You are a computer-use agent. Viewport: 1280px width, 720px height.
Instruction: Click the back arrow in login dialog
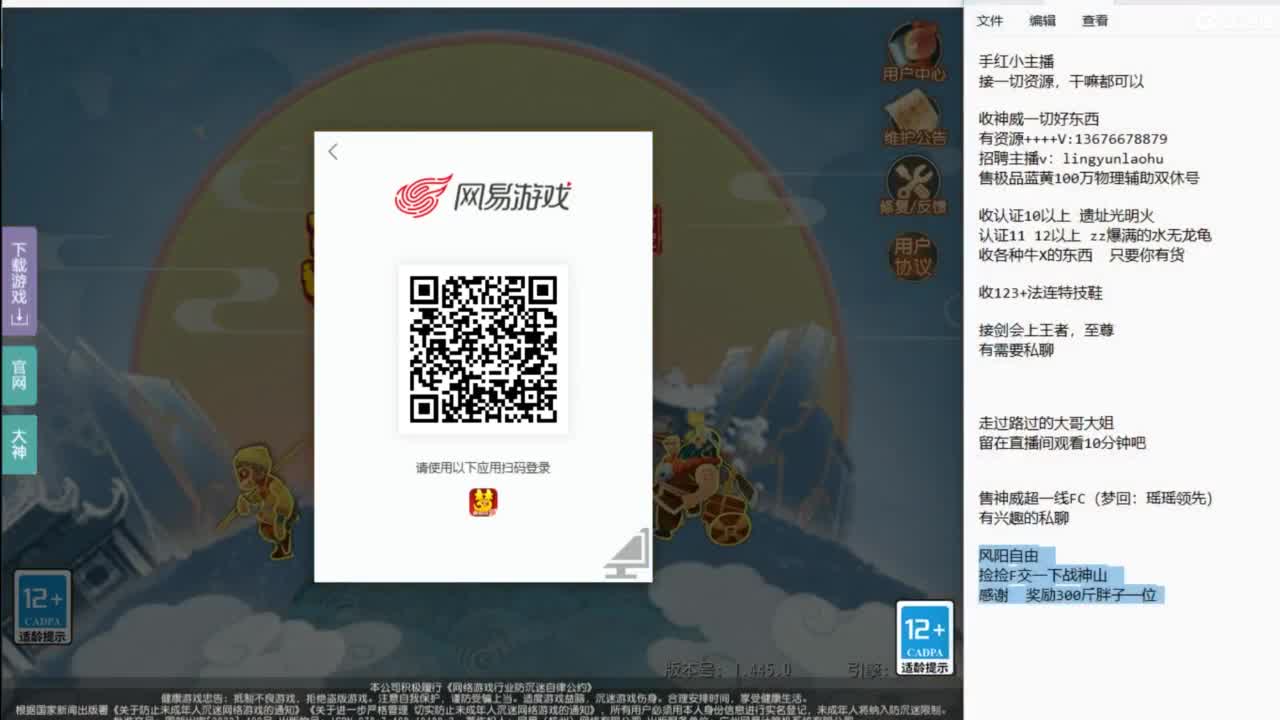(x=333, y=151)
